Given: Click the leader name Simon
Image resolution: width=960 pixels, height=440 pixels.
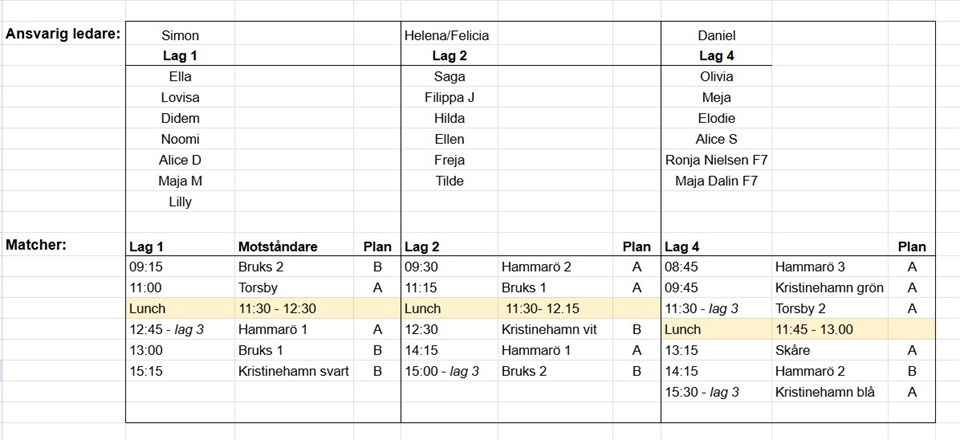Looking at the screenshot, I should tap(180, 35).
